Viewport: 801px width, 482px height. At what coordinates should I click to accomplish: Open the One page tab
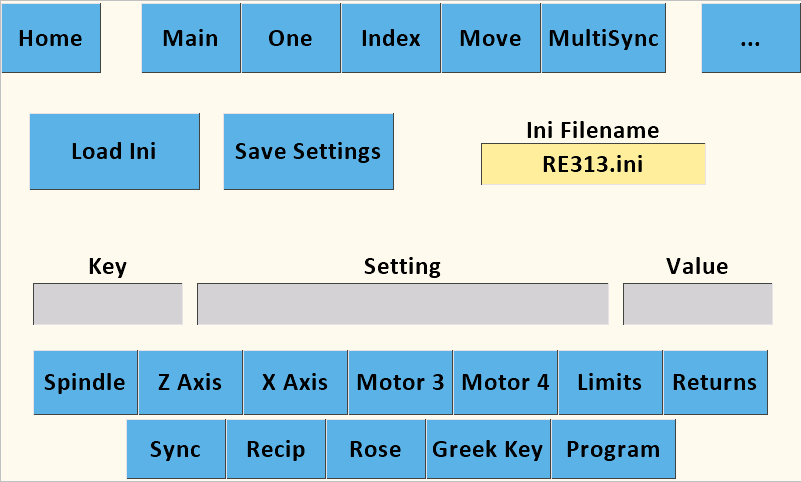(x=290, y=39)
